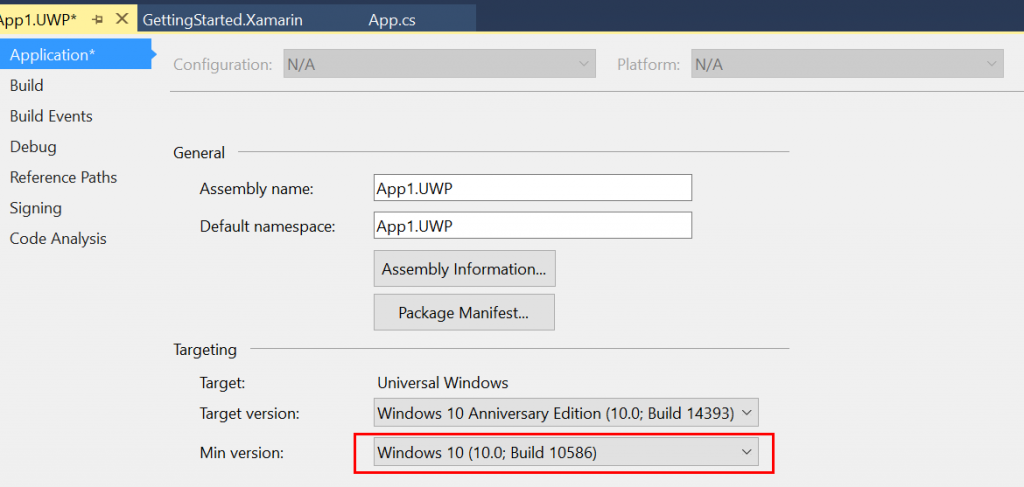
Task: Open the Signing settings page
Action: (35, 208)
